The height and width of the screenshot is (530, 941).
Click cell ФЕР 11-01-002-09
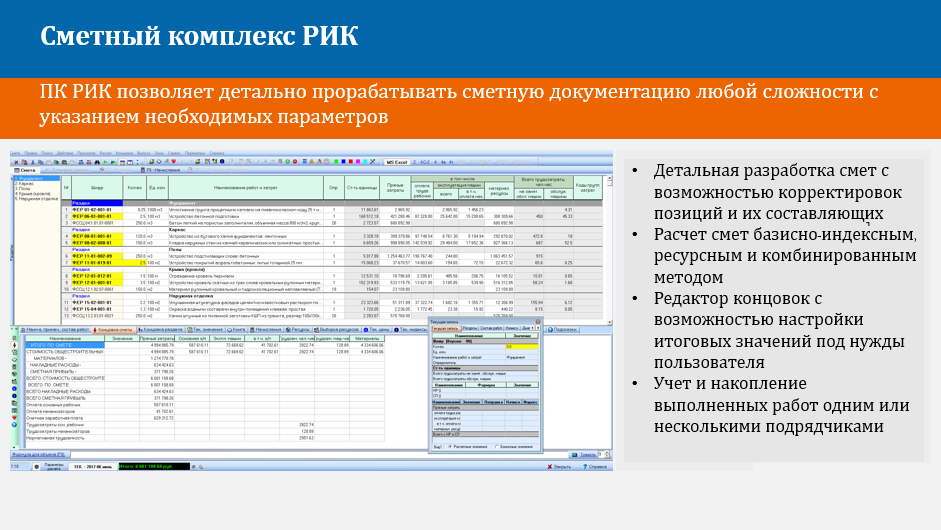click(x=97, y=256)
